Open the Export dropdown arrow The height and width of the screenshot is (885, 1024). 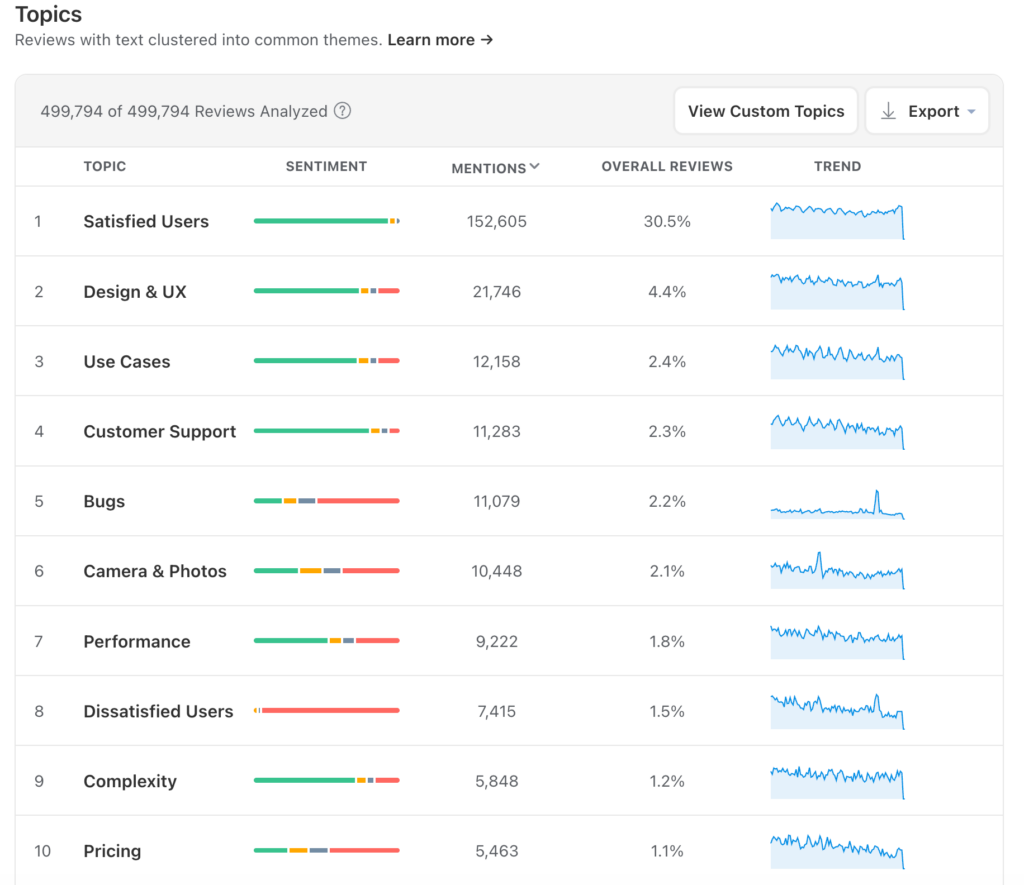tap(971, 112)
